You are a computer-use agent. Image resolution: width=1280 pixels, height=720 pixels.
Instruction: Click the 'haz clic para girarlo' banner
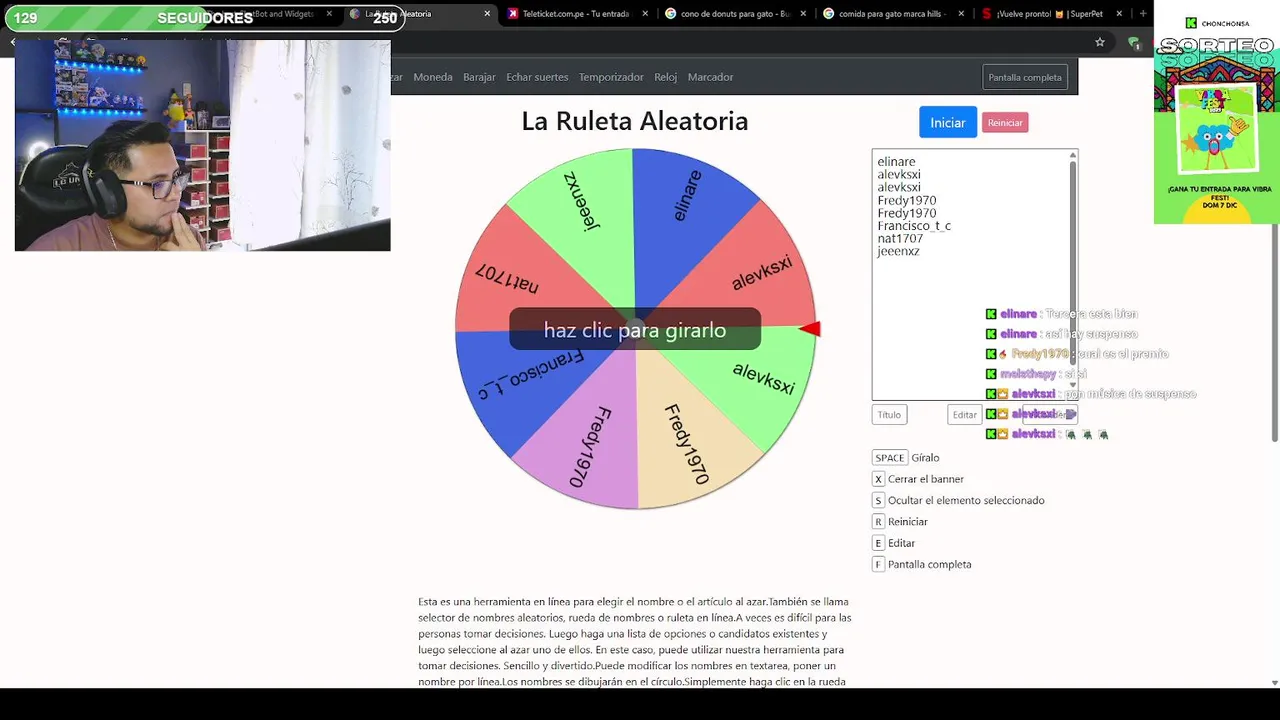pyautogui.click(x=635, y=330)
